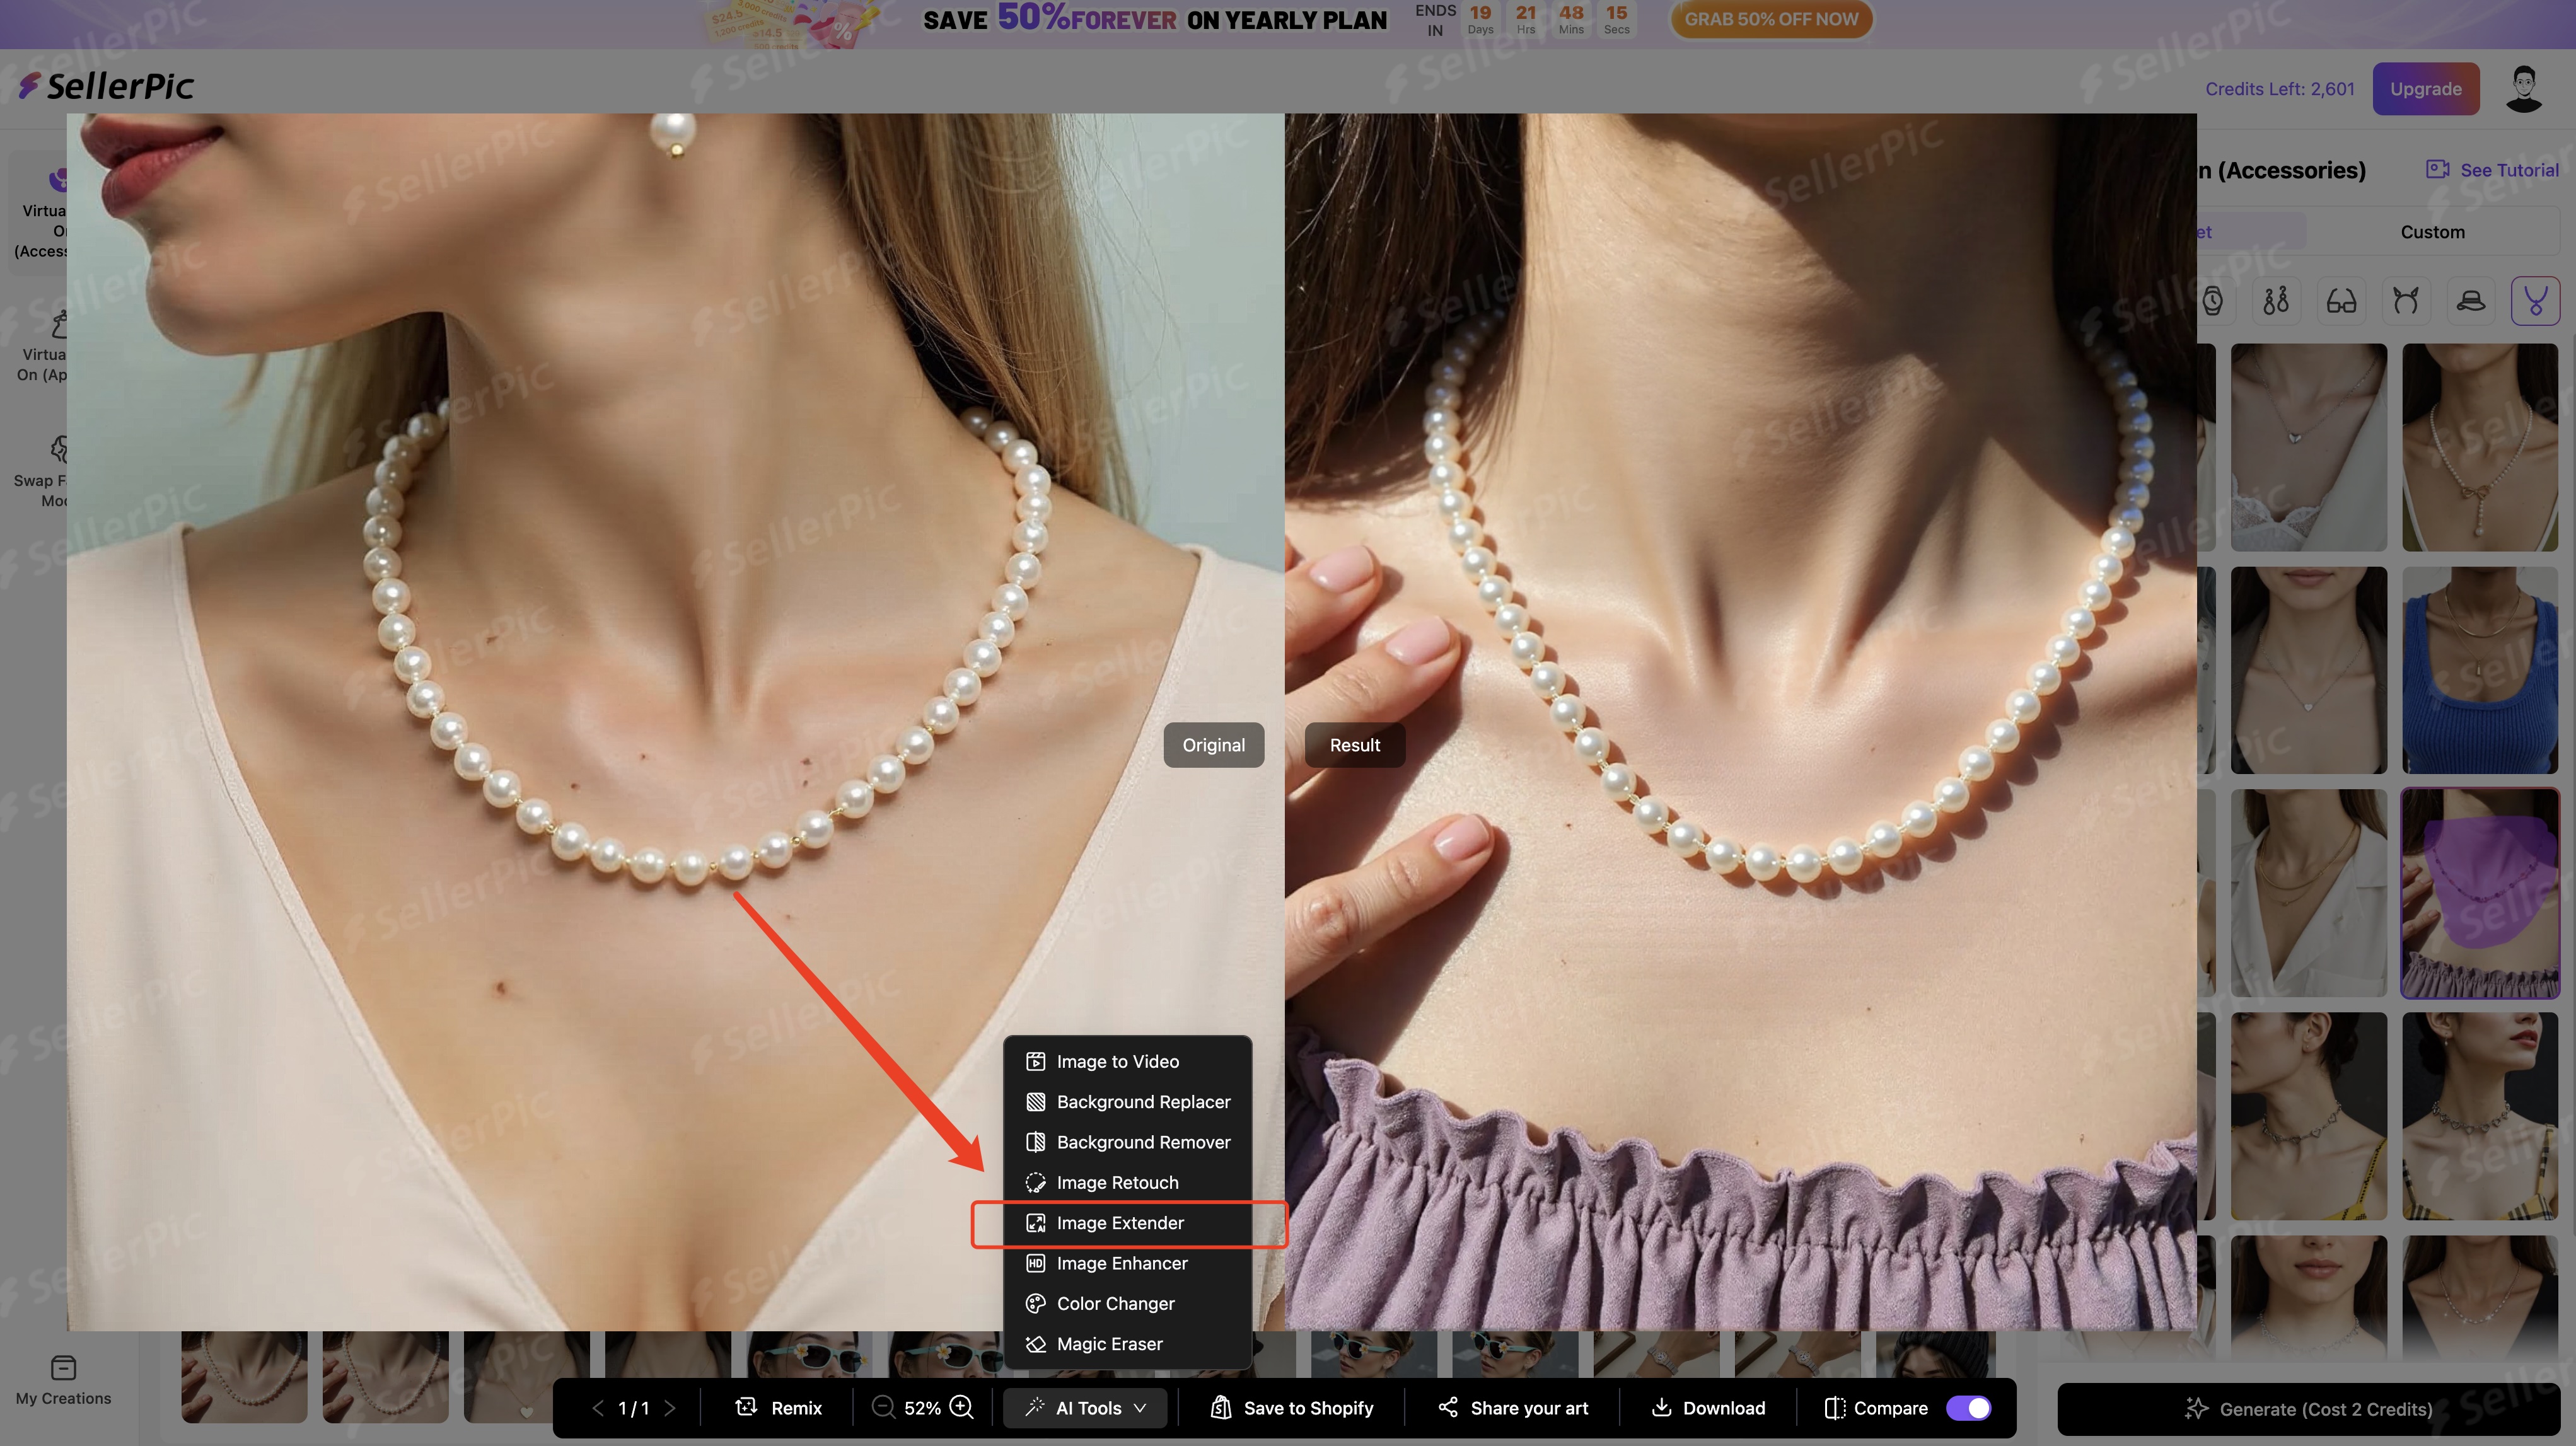Screen dimensions: 2576x1446
Task: Click the Compare split-view icon
Action: pyautogui.click(x=1834, y=1408)
